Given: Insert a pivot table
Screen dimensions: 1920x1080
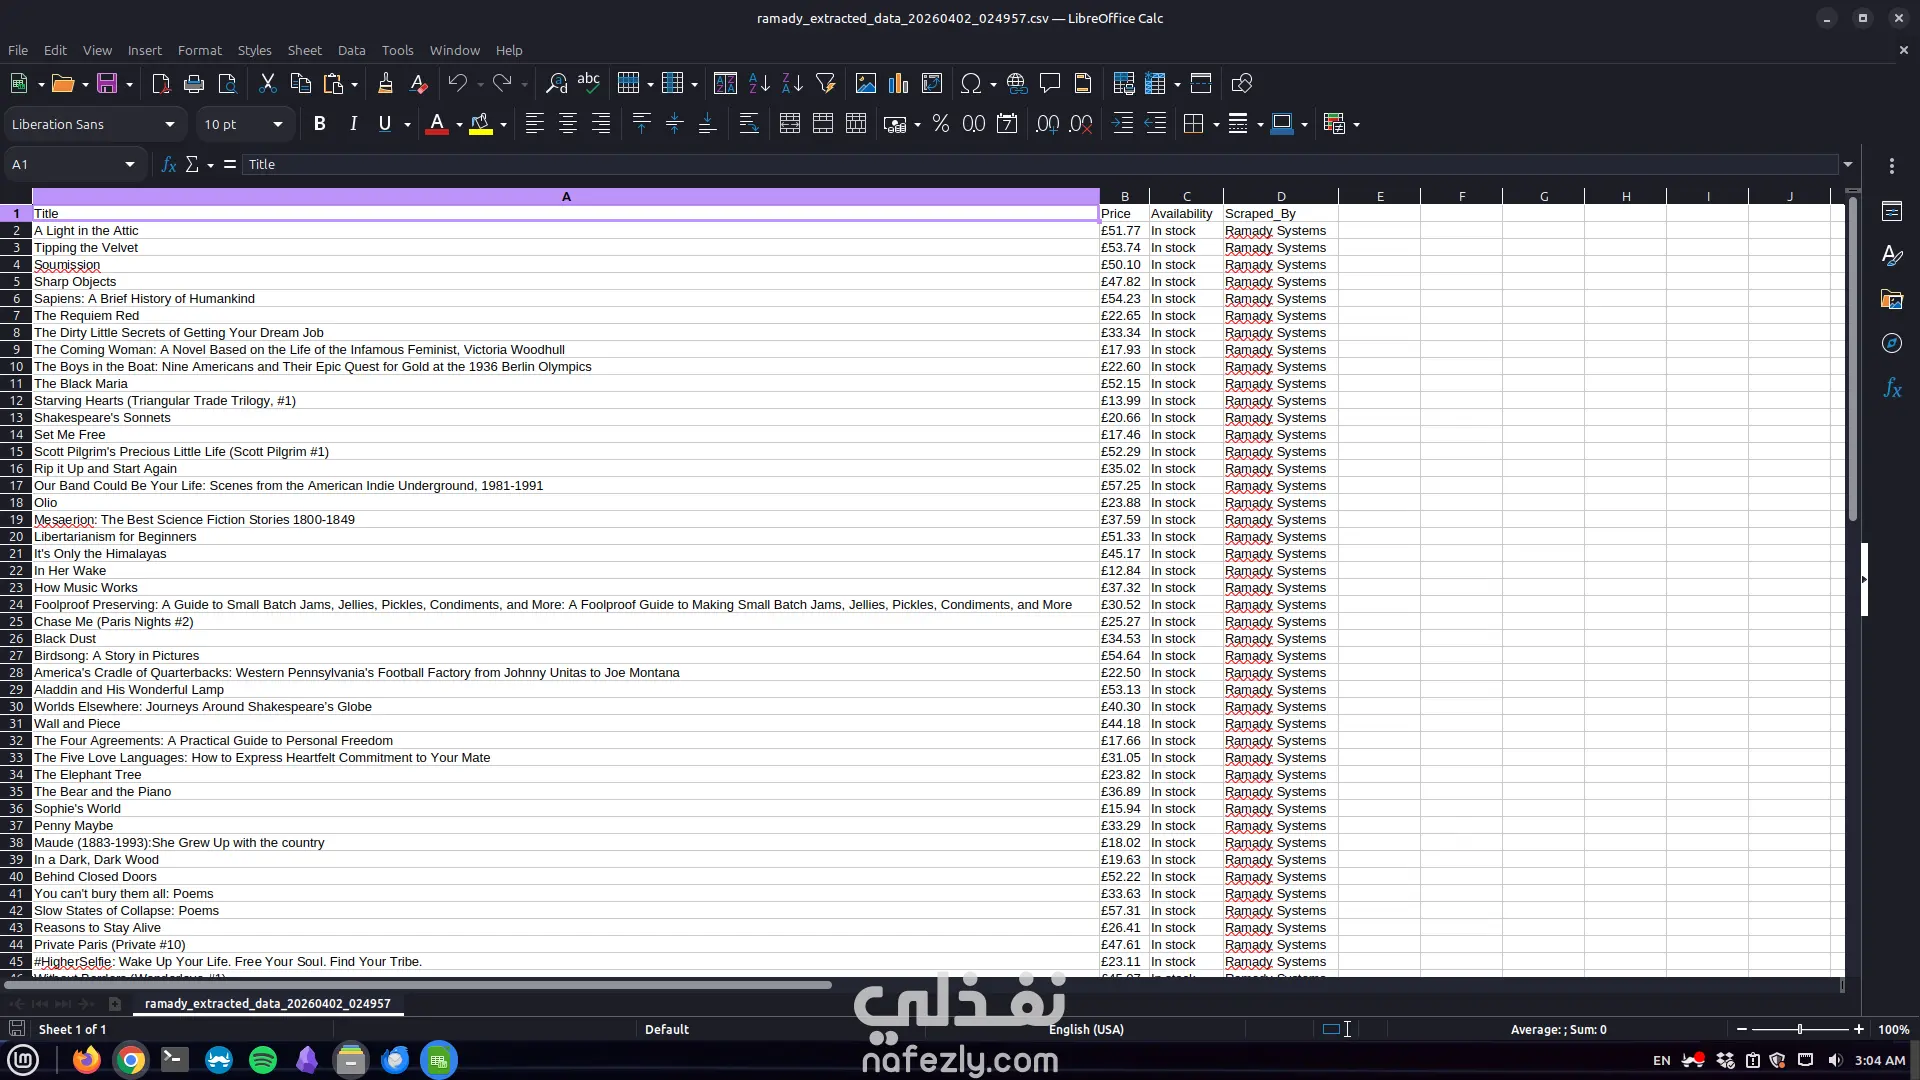Looking at the screenshot, I should [932, 84].
